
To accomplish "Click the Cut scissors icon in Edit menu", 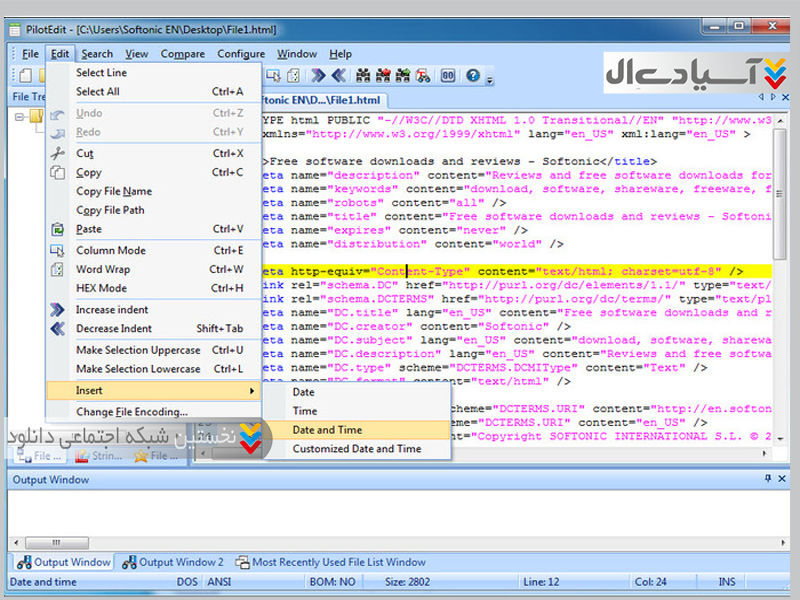I will click(58, 154).
